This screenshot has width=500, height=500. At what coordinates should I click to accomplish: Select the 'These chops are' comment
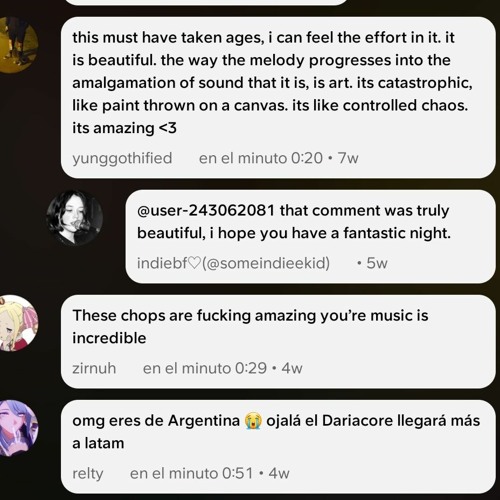click(x=278, y=341)
